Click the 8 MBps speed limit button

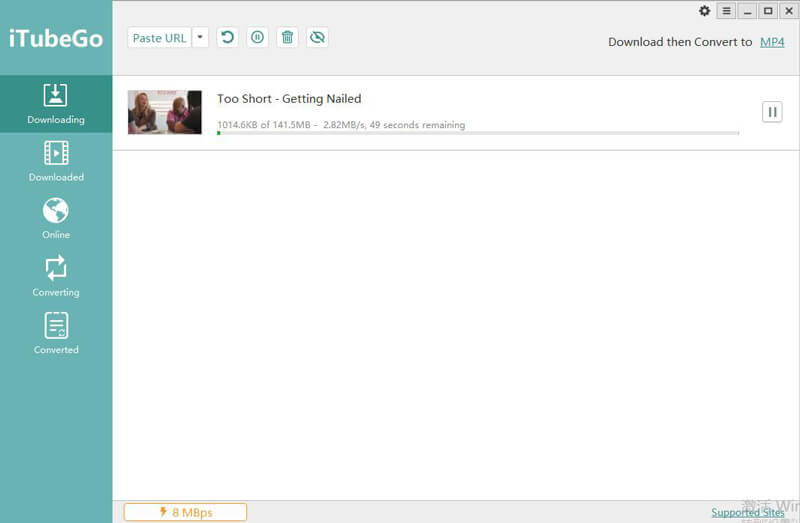pyautogui.click(x=185, y=512)
